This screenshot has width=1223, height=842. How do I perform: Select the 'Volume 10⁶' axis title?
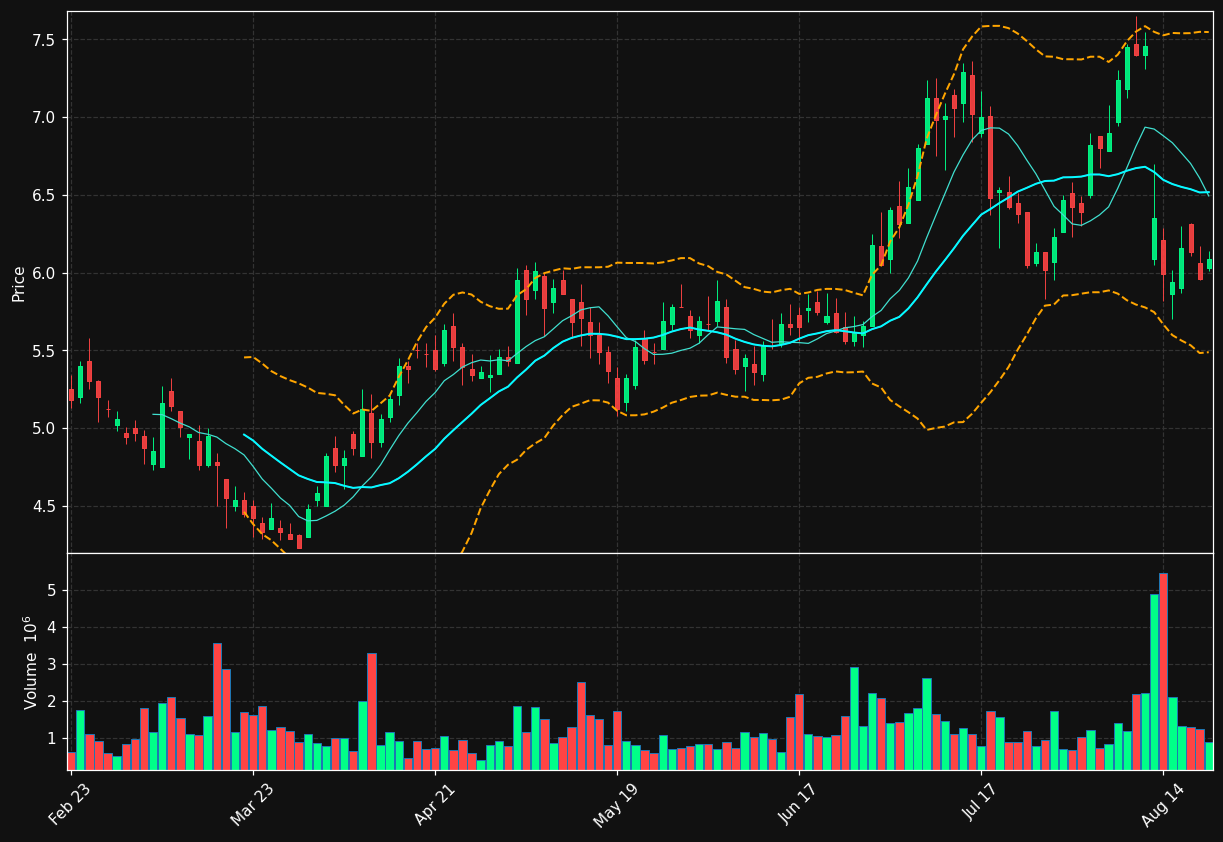30,662
